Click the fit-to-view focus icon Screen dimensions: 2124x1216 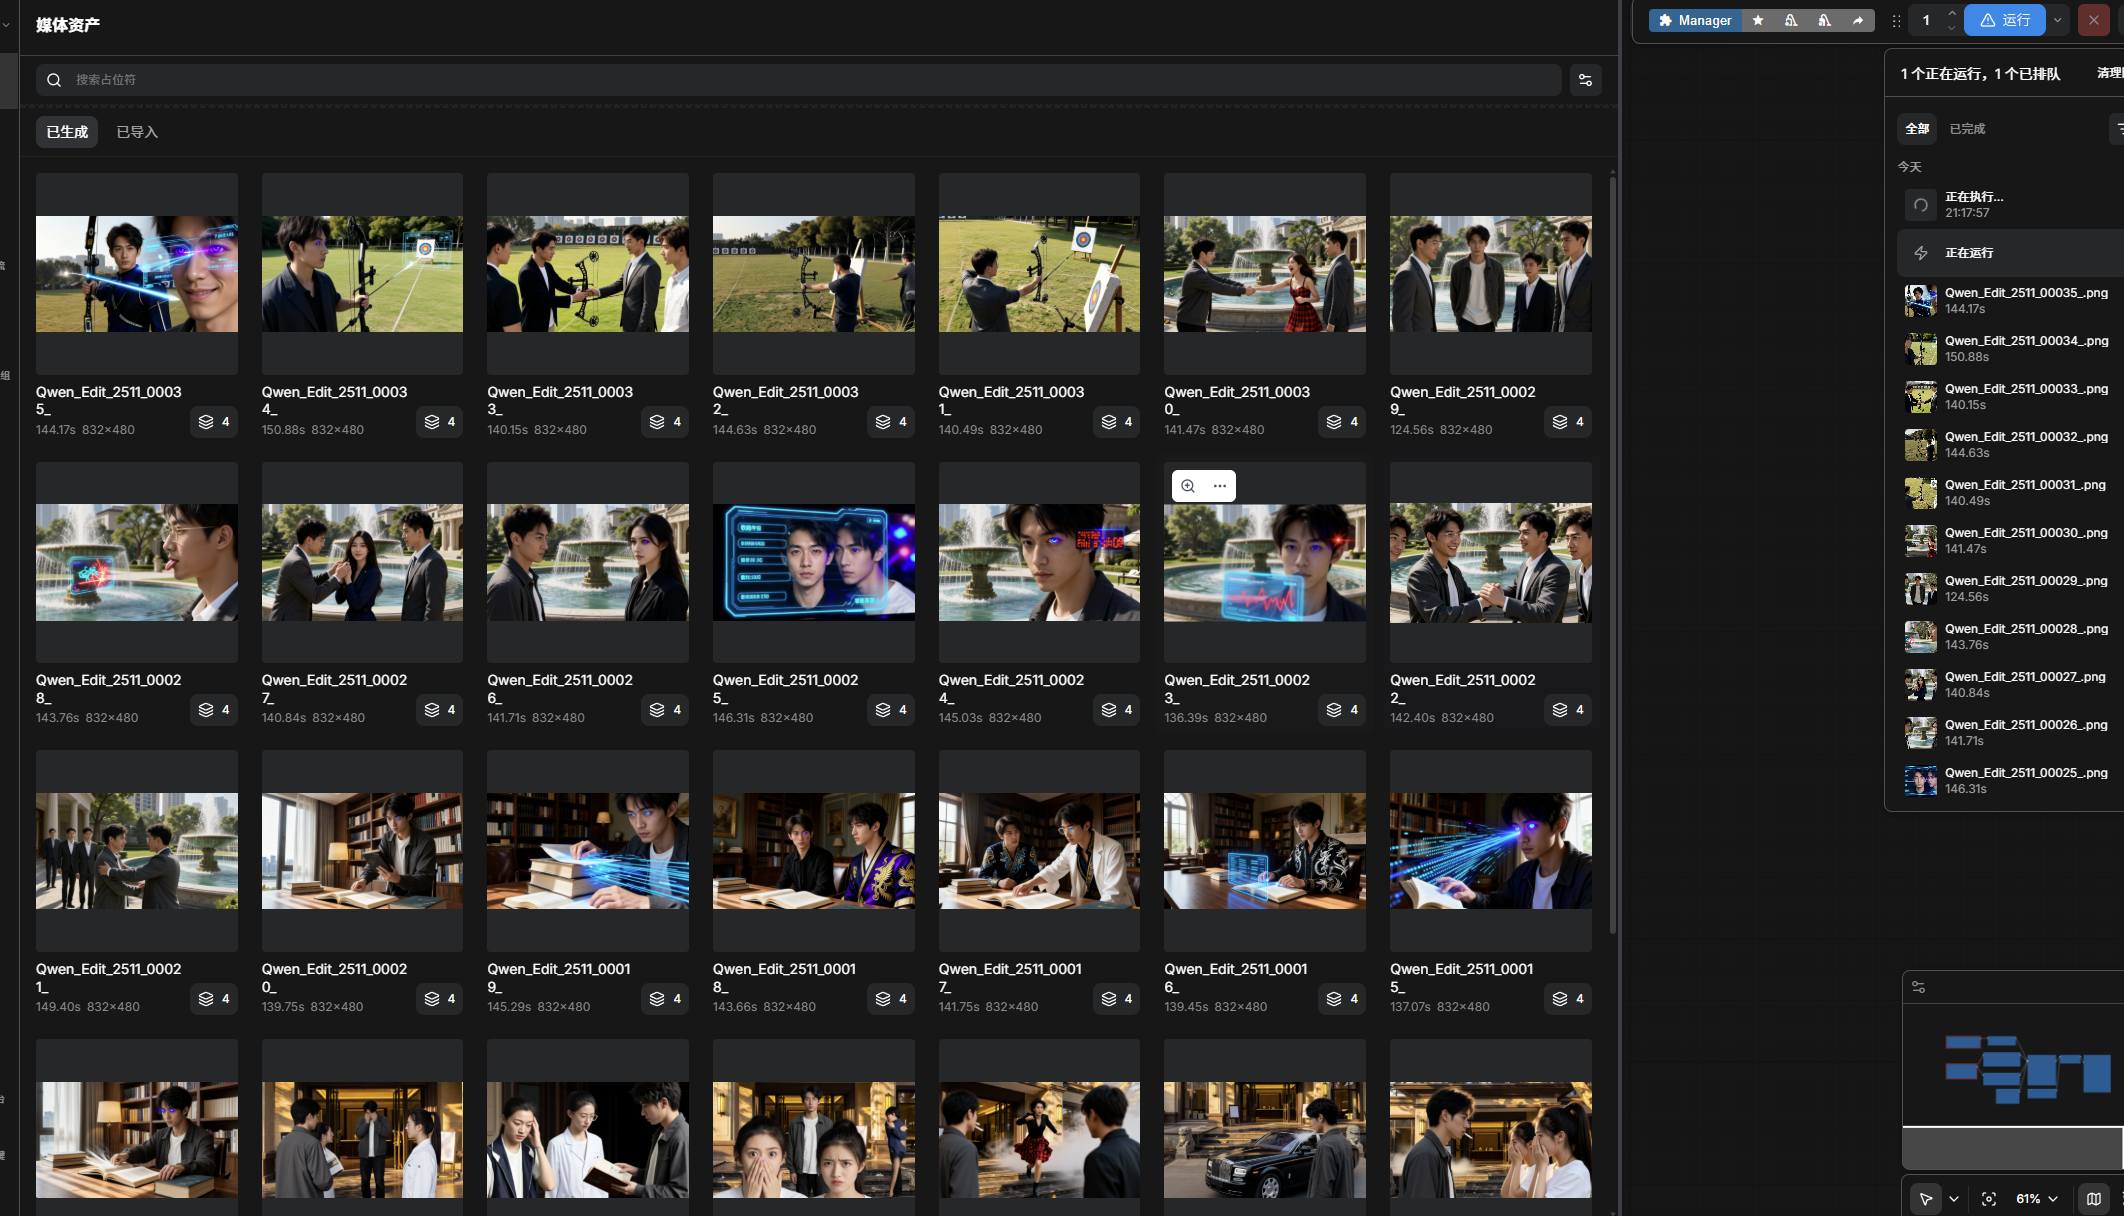click(1989, 1199)
